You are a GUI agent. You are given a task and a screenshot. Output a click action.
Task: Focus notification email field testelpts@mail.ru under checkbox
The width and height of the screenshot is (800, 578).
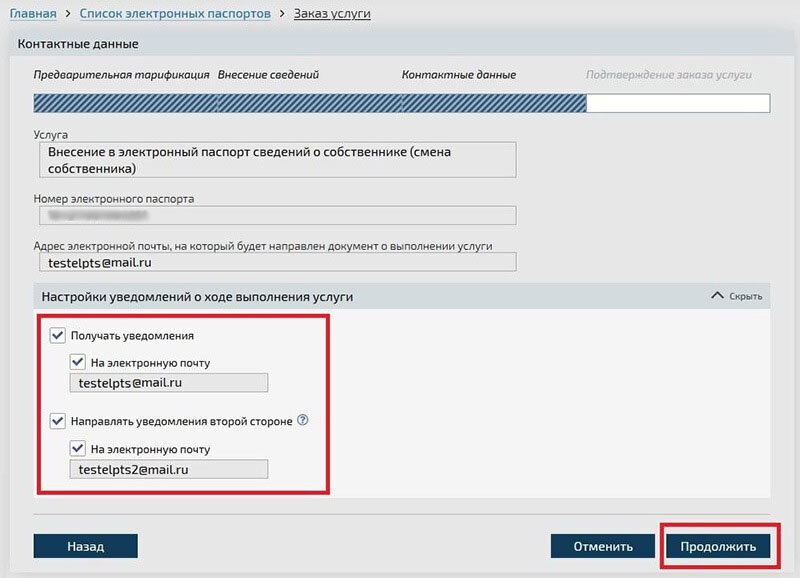169,383
